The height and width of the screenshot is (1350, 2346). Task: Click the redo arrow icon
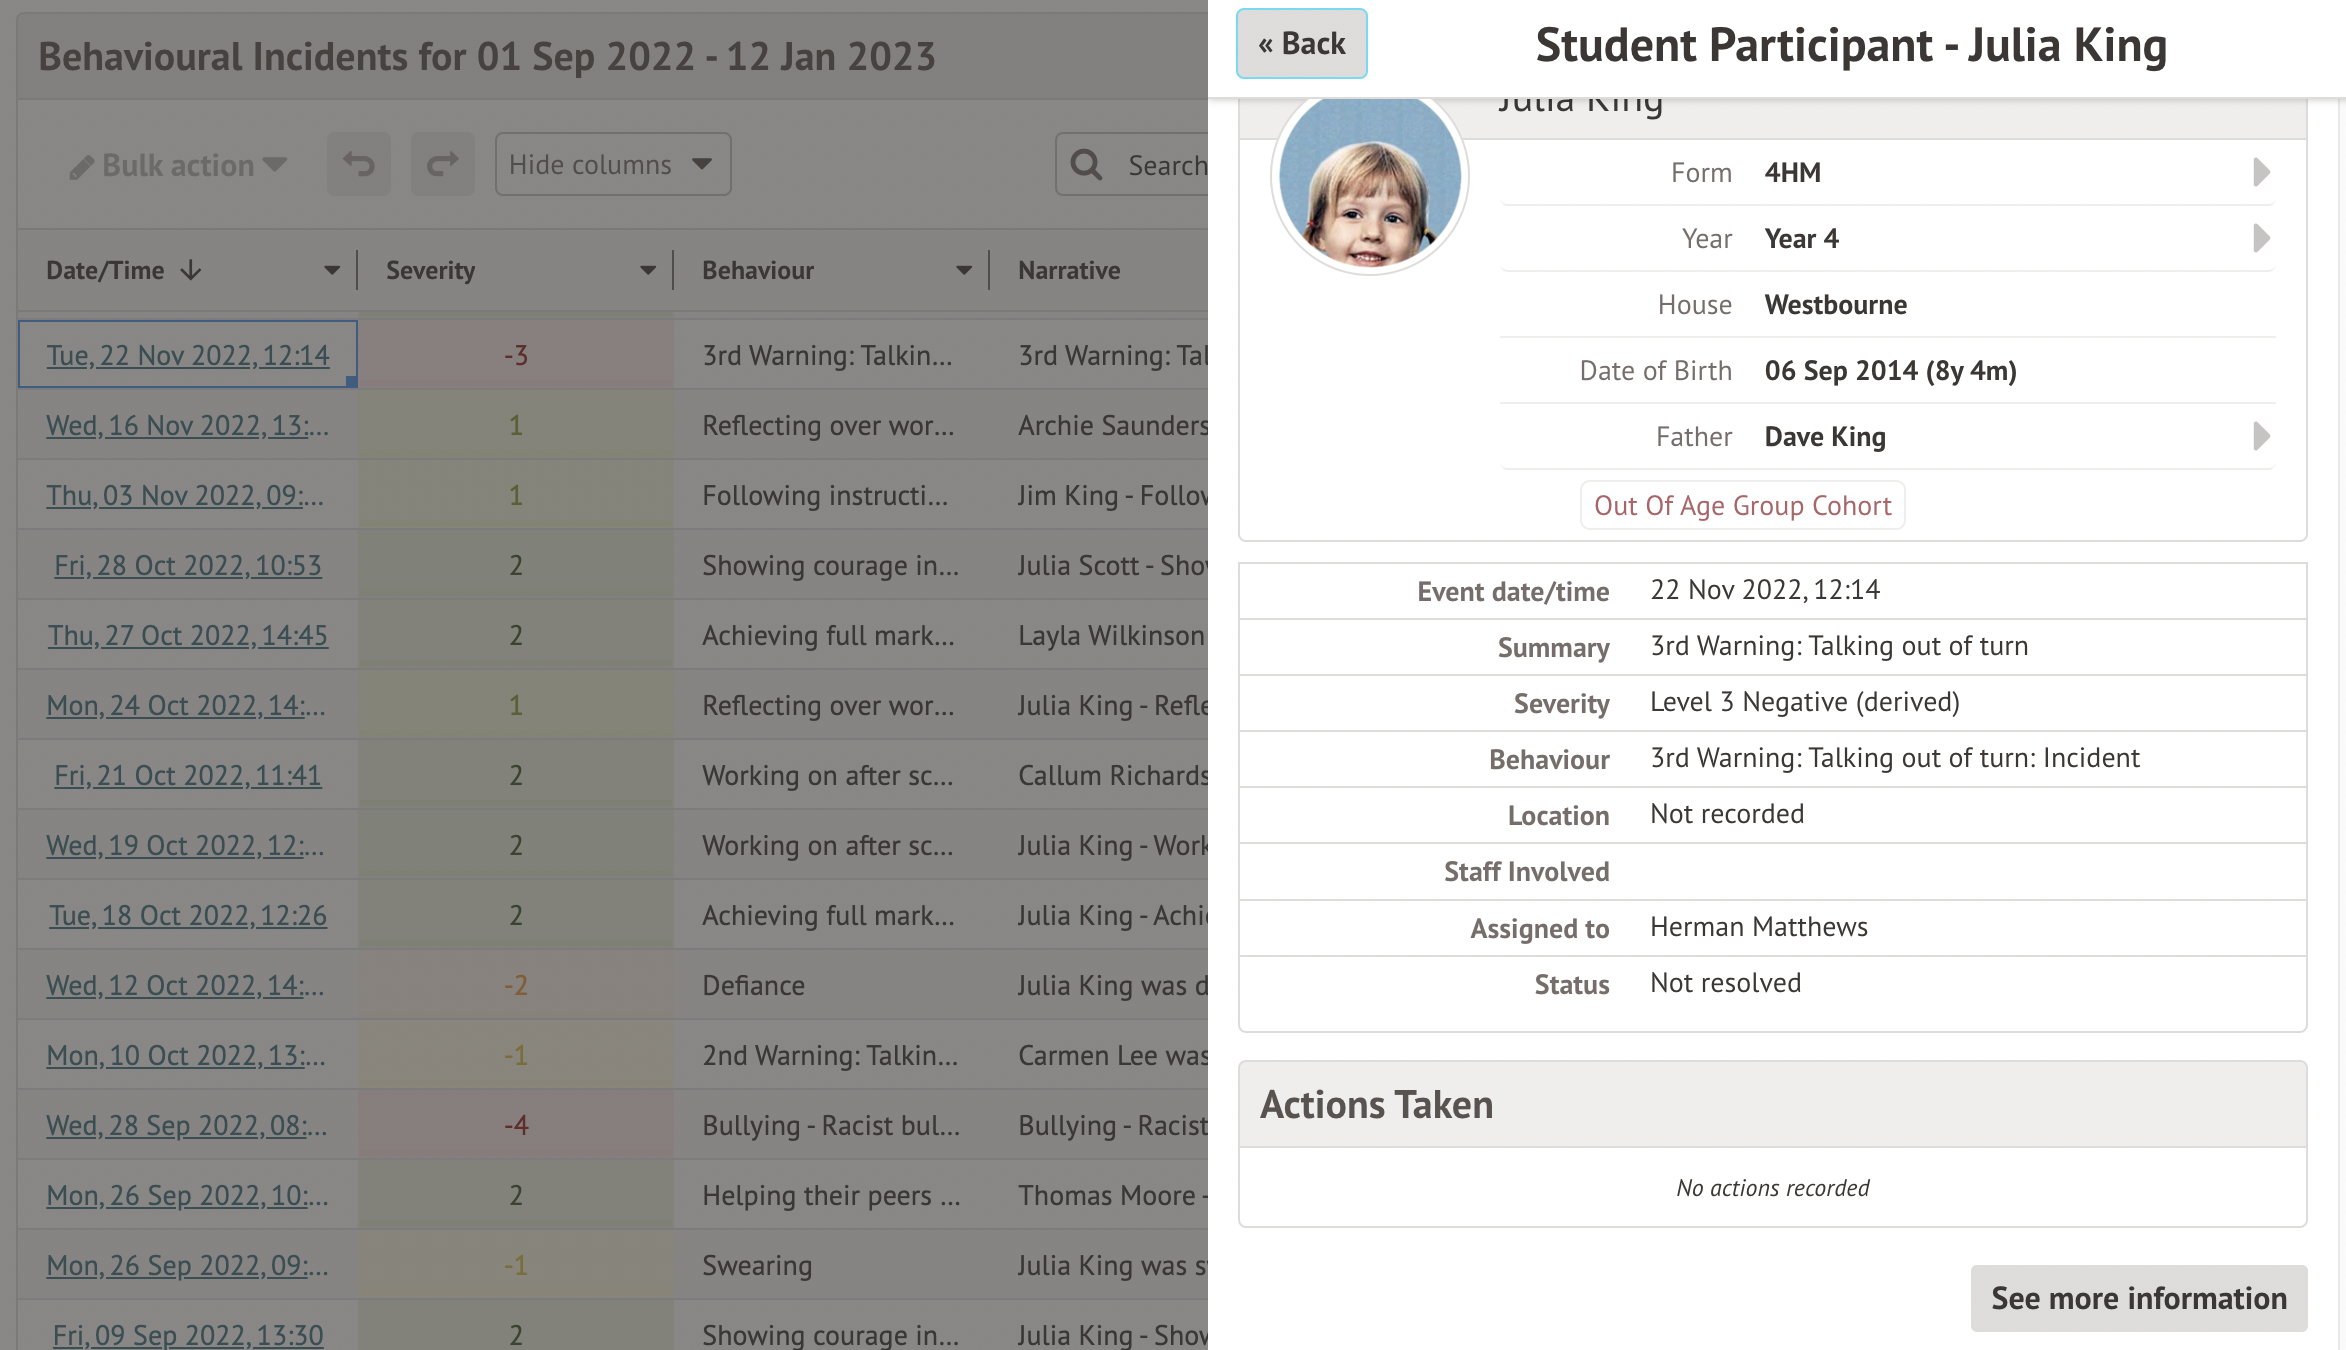point(442,164)
